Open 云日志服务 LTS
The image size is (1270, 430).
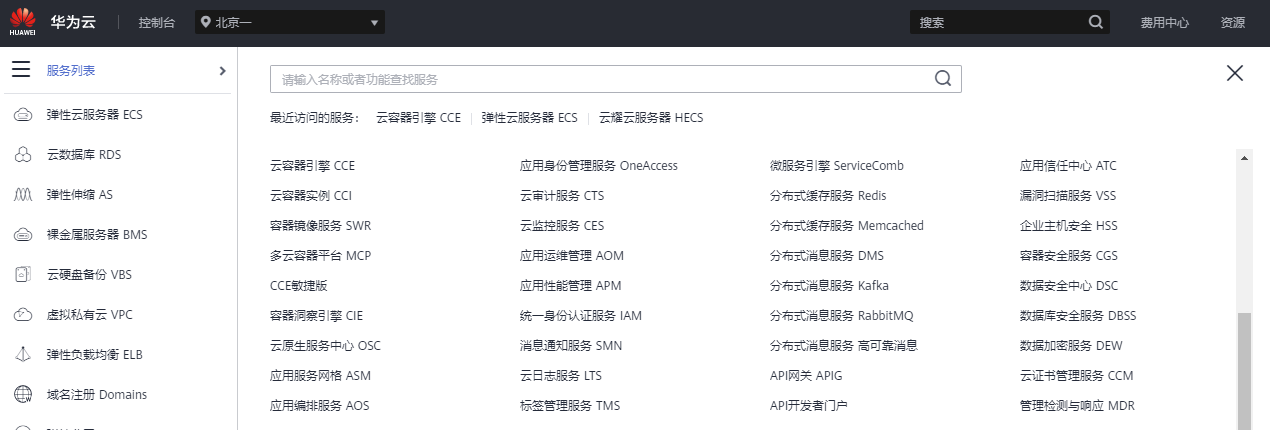[x=561, y=375]
